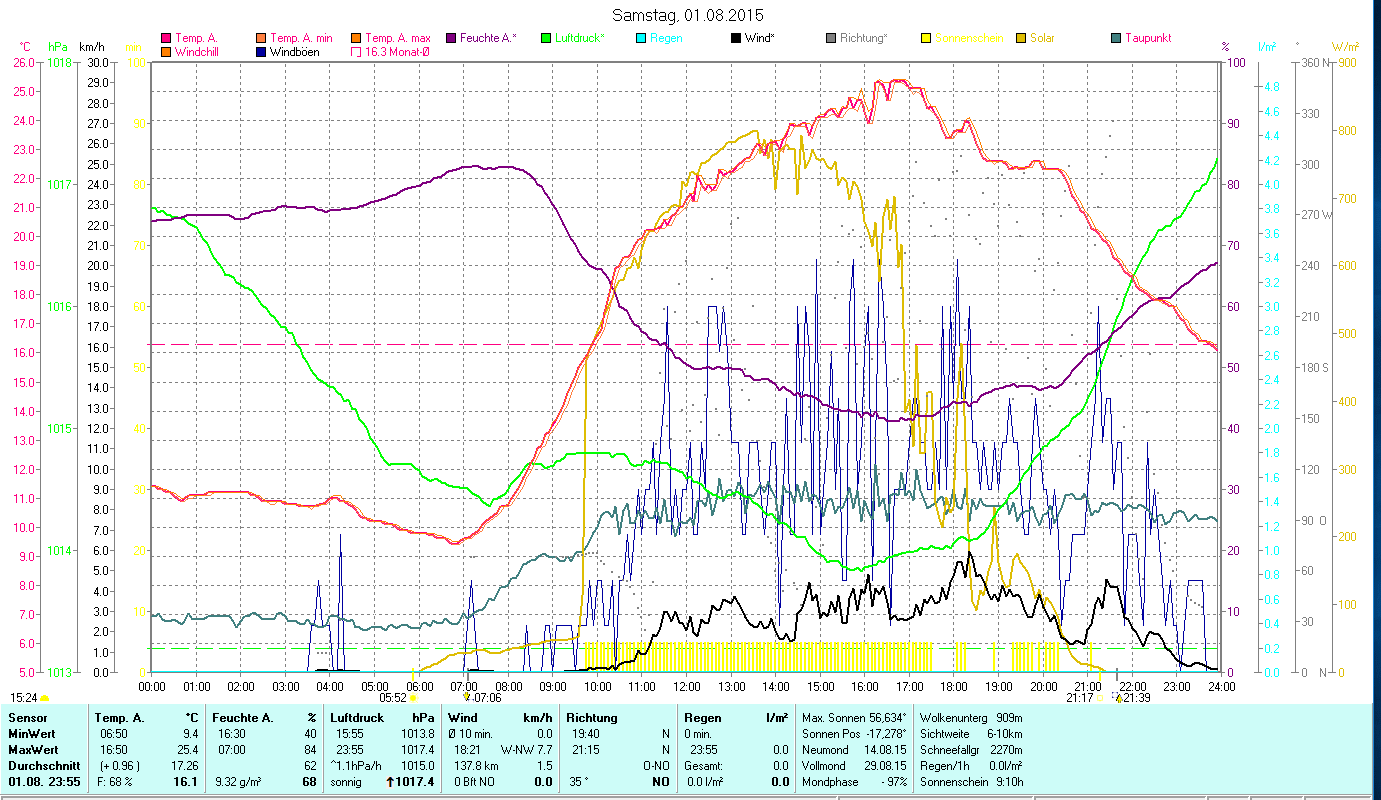Image resolution: width=1381 pixels, height=800 pixels.
Task: Click the 12:00 label on the time axis
Action: pos(687,686)
